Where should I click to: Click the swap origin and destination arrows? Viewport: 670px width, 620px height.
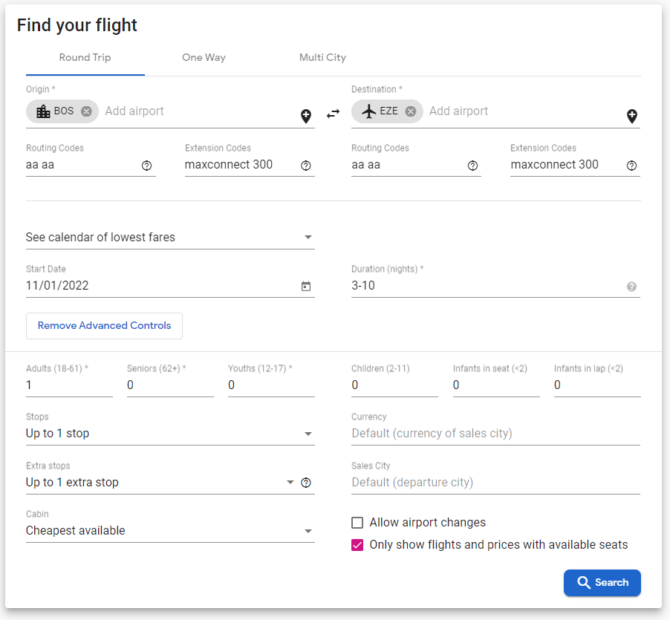point(333,114)
